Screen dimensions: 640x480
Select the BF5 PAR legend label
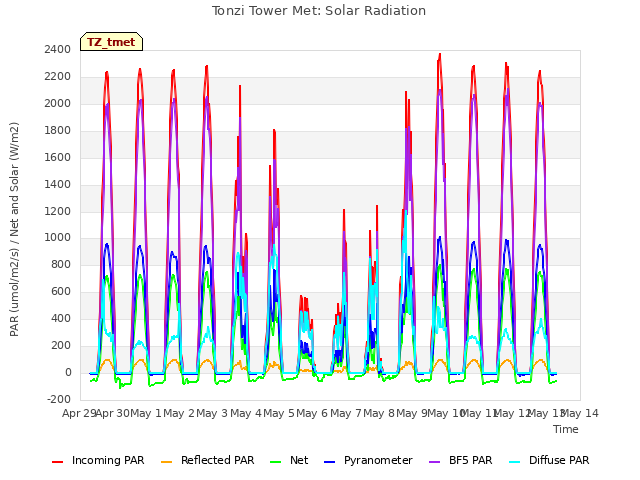click(x=471, y=460)
